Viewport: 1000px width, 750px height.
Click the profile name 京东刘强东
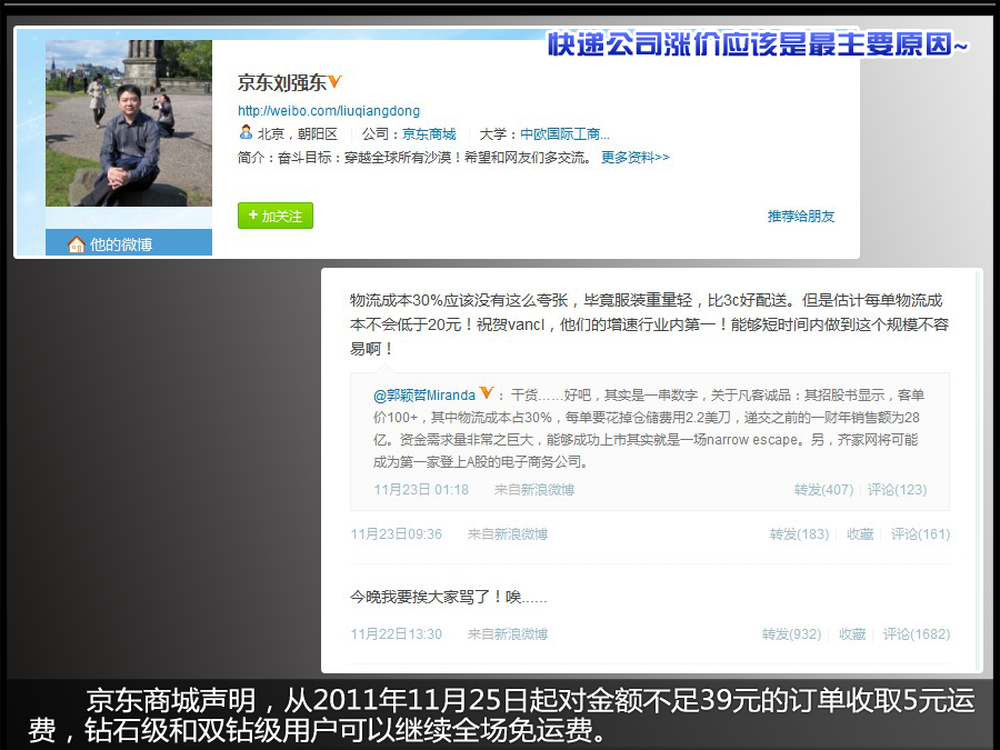pos(282,82)
